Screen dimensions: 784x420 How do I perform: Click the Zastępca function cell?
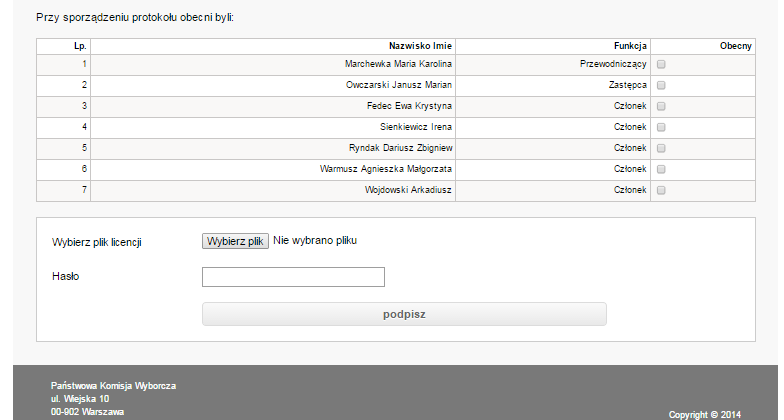[x=628, y=85]
